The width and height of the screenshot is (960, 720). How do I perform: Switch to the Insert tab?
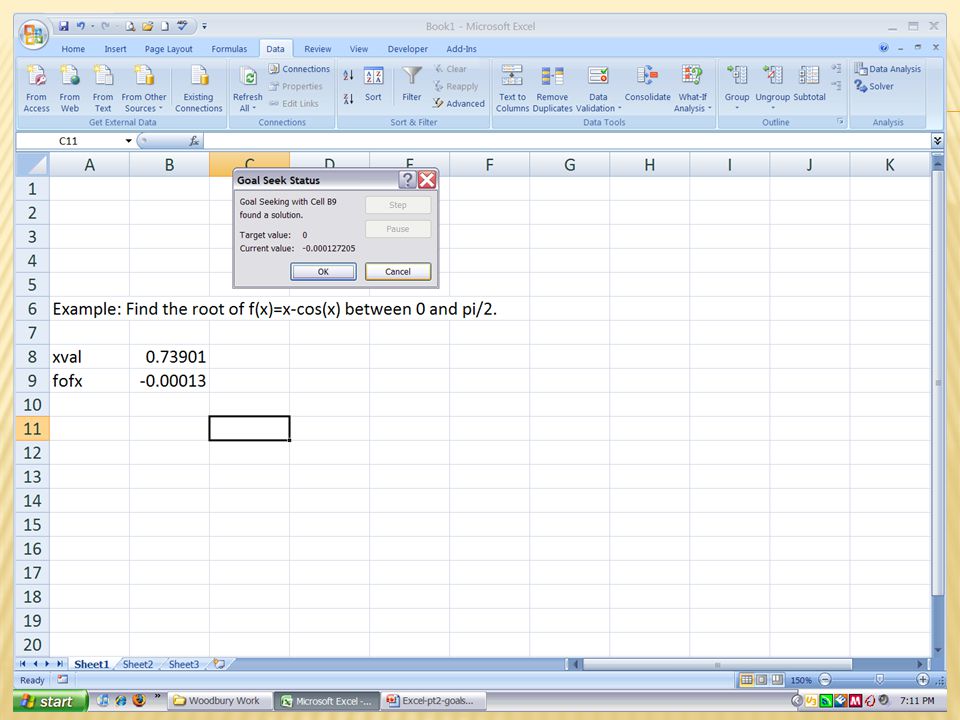point(115,49)
